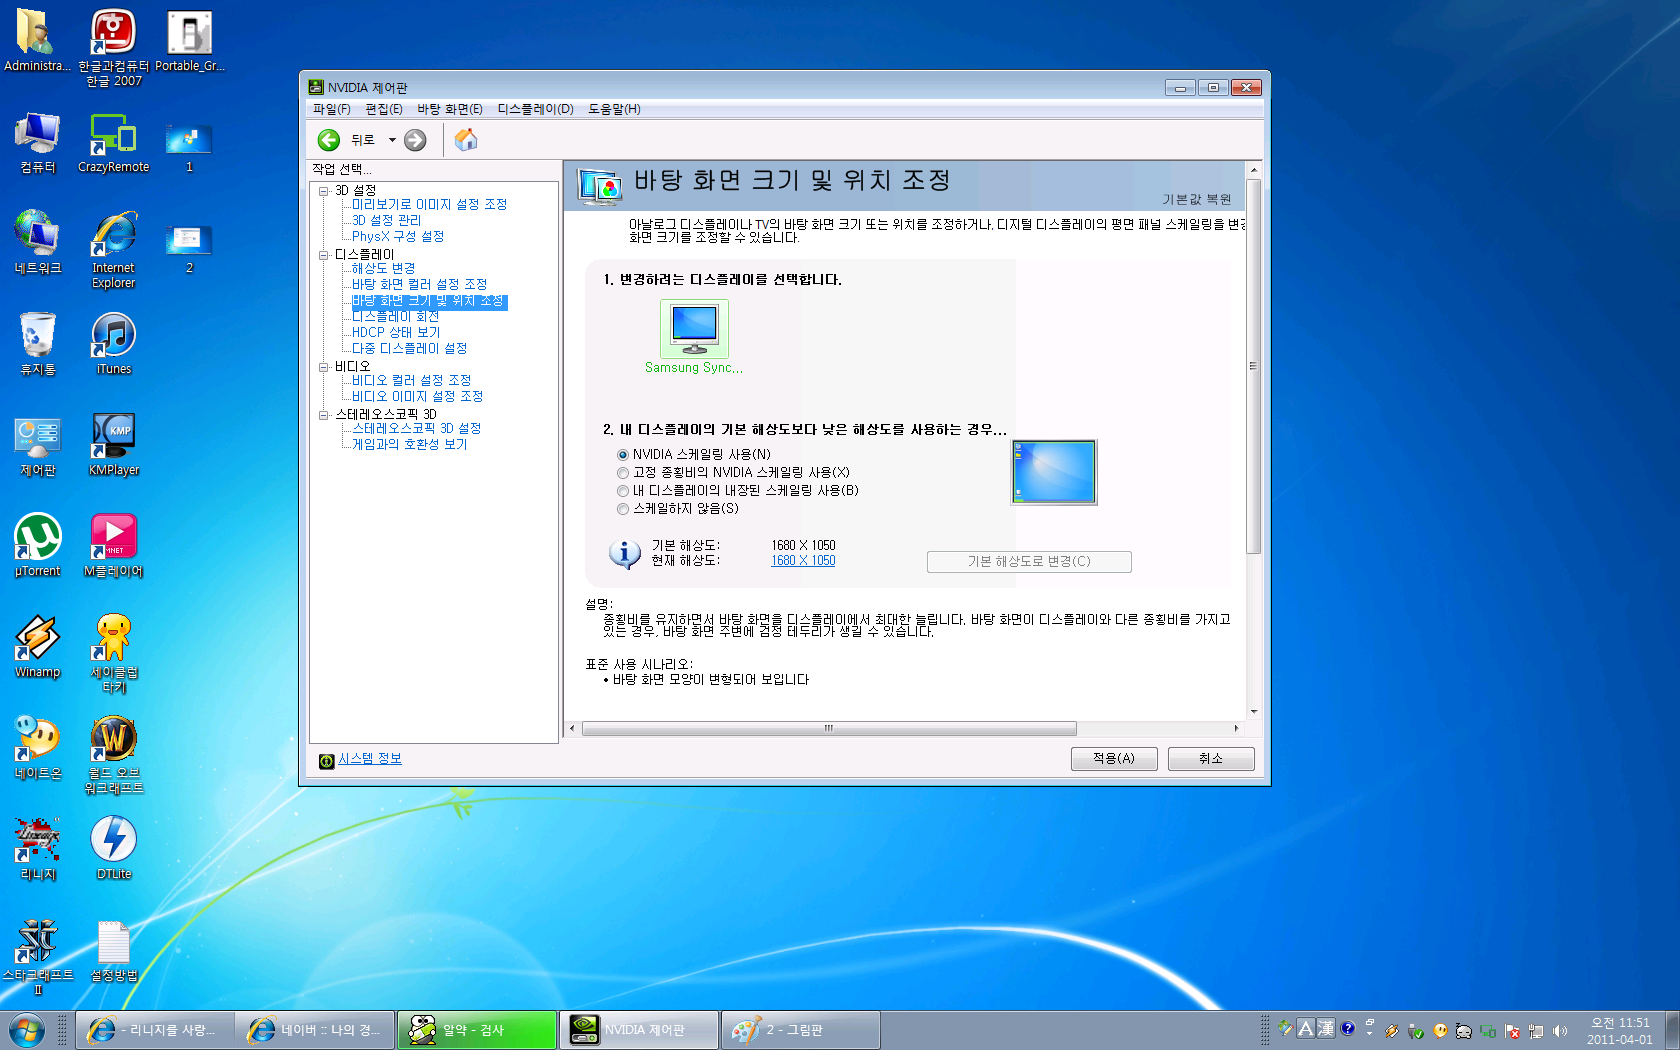1680x1050 pixels.
Task: Open the 월드 오브 워크래프트 shortcut
Action: click(114, 755)
